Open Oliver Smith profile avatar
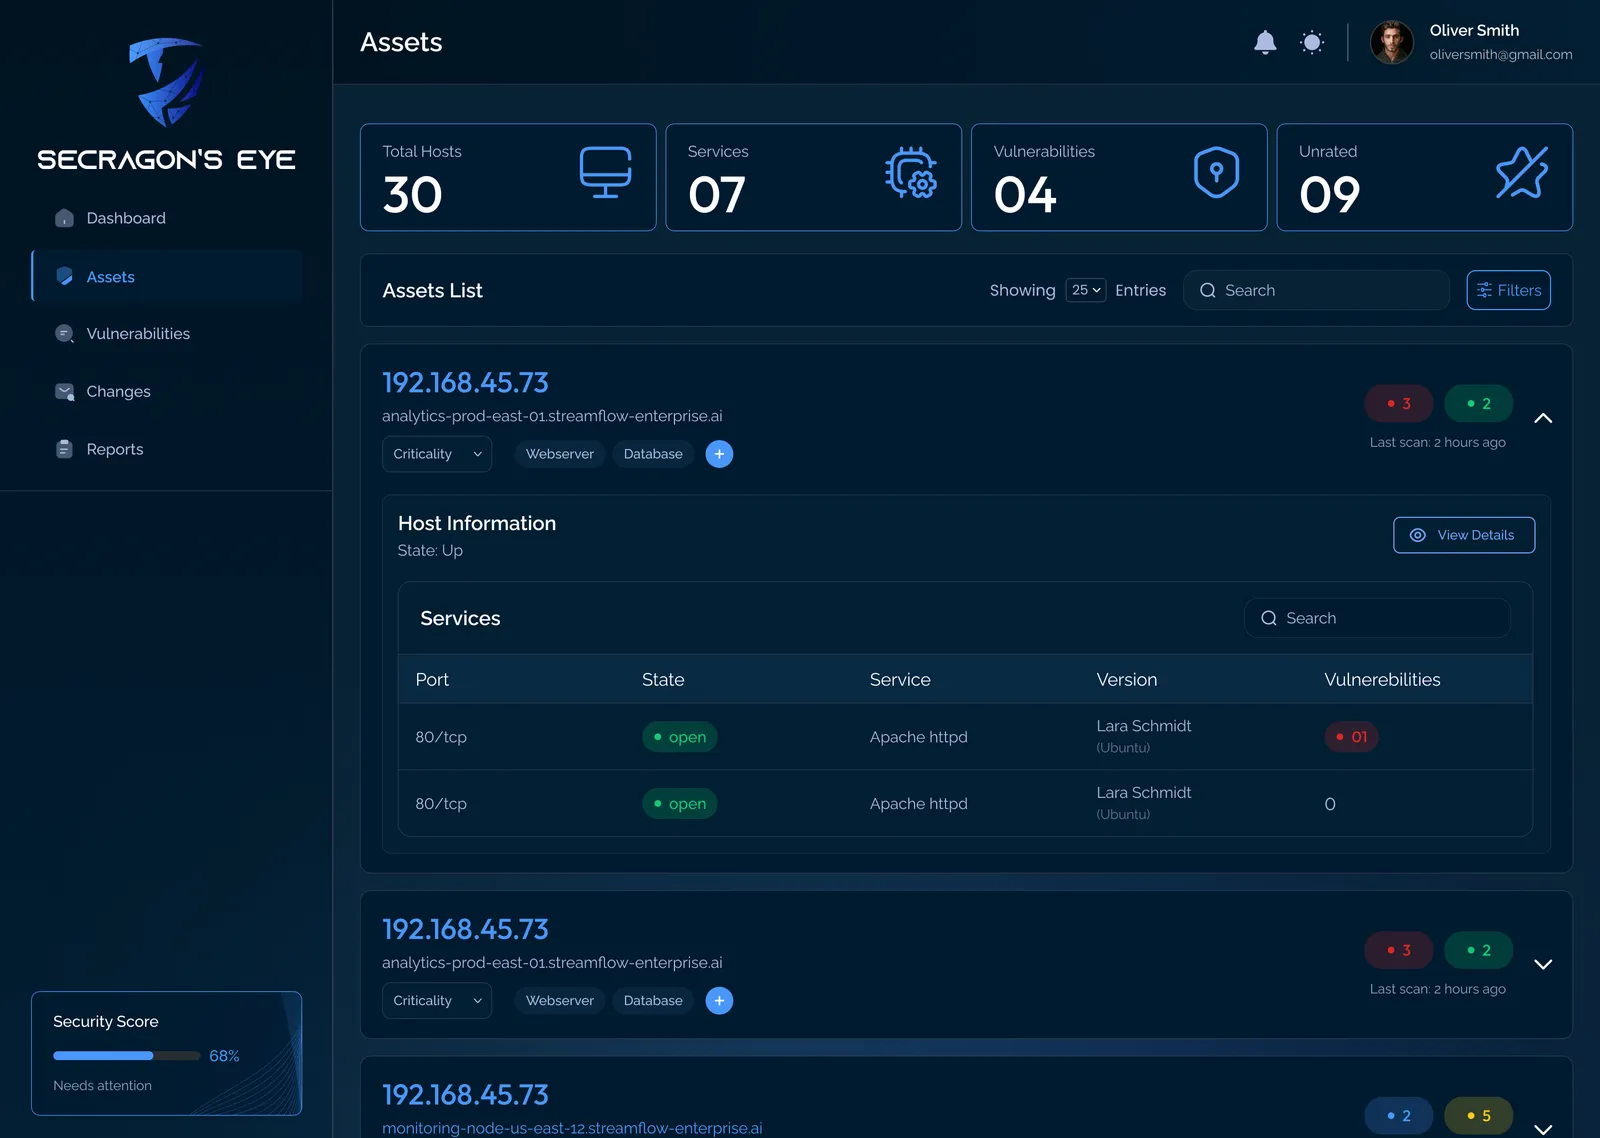The image size is (1600, 1138). 1391,42
